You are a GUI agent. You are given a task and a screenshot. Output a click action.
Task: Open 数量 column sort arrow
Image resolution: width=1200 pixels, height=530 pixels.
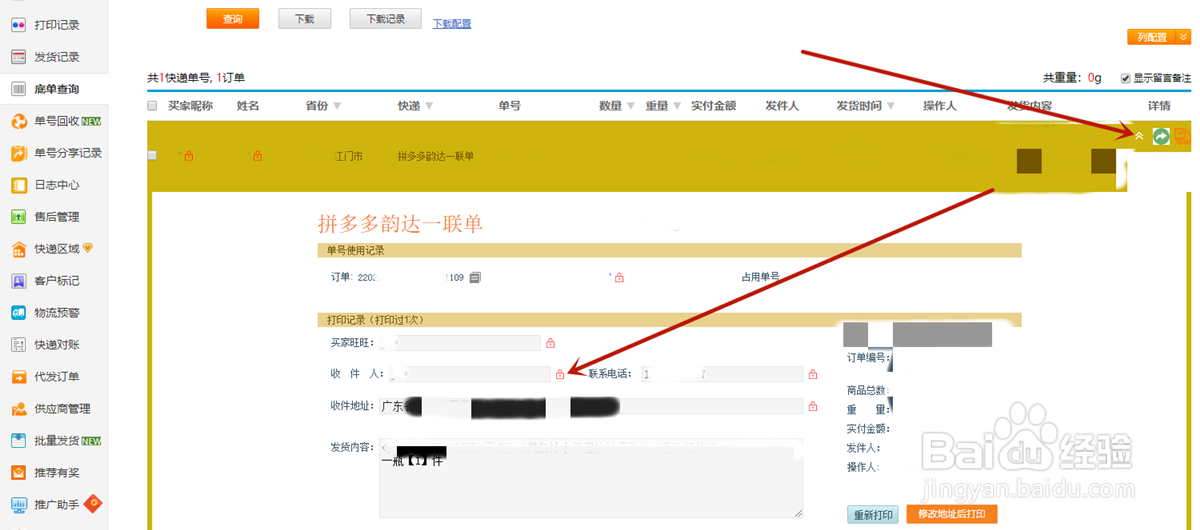(630, 106)
